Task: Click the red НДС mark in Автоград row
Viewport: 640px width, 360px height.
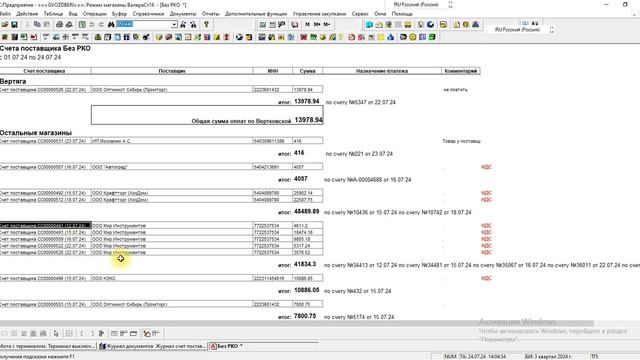Action: click(486, 167)
